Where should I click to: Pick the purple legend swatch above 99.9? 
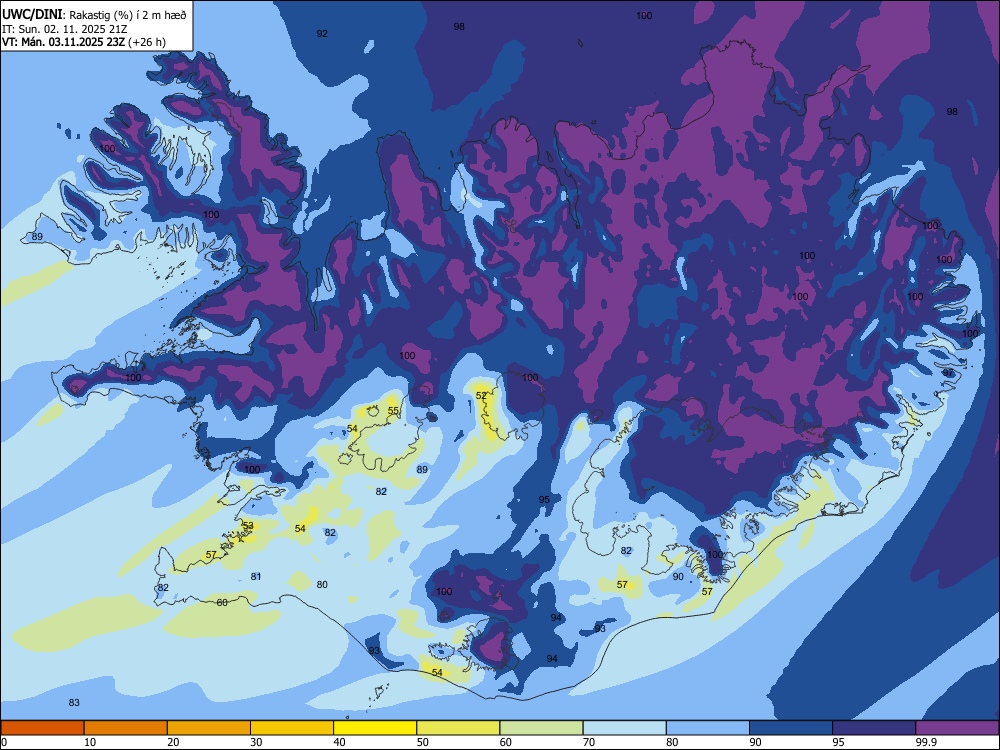coord(957,728)
